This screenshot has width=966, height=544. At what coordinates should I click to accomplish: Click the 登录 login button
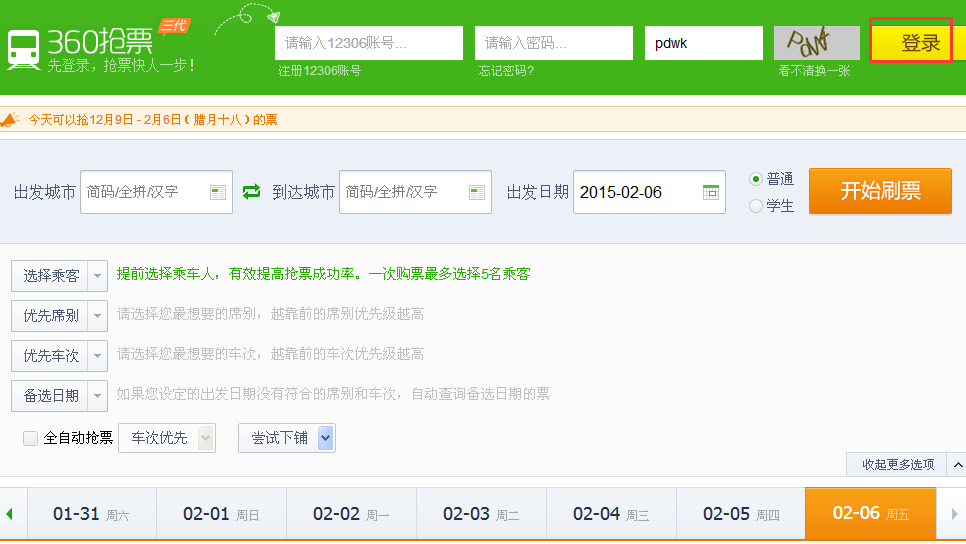911,43
